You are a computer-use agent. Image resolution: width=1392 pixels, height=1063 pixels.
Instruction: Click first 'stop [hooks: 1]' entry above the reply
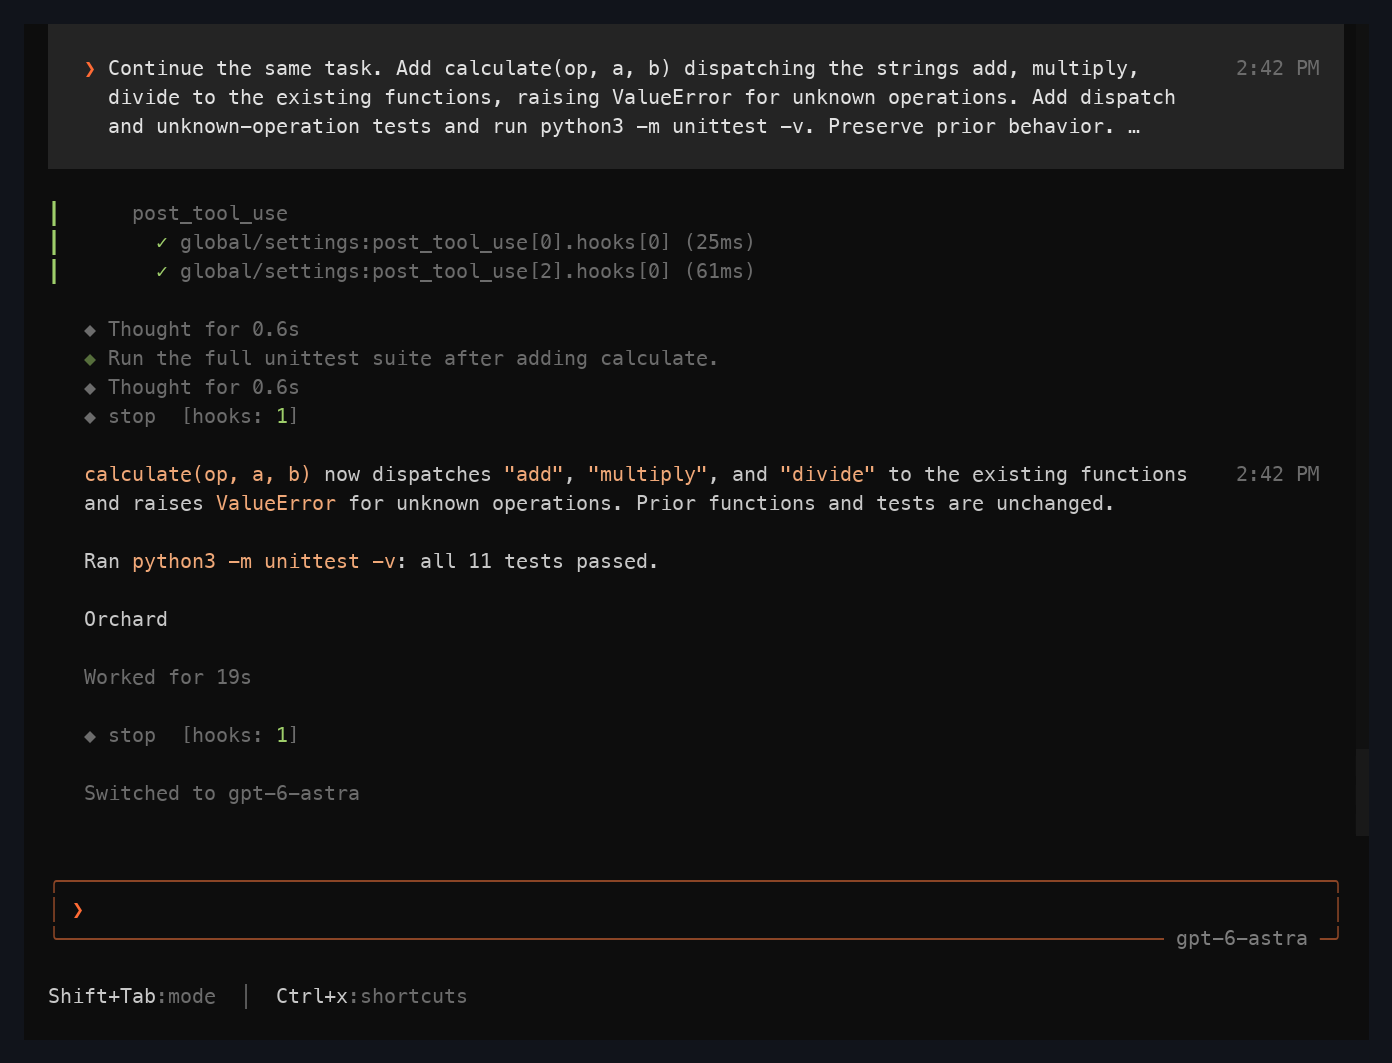[192, 416]
